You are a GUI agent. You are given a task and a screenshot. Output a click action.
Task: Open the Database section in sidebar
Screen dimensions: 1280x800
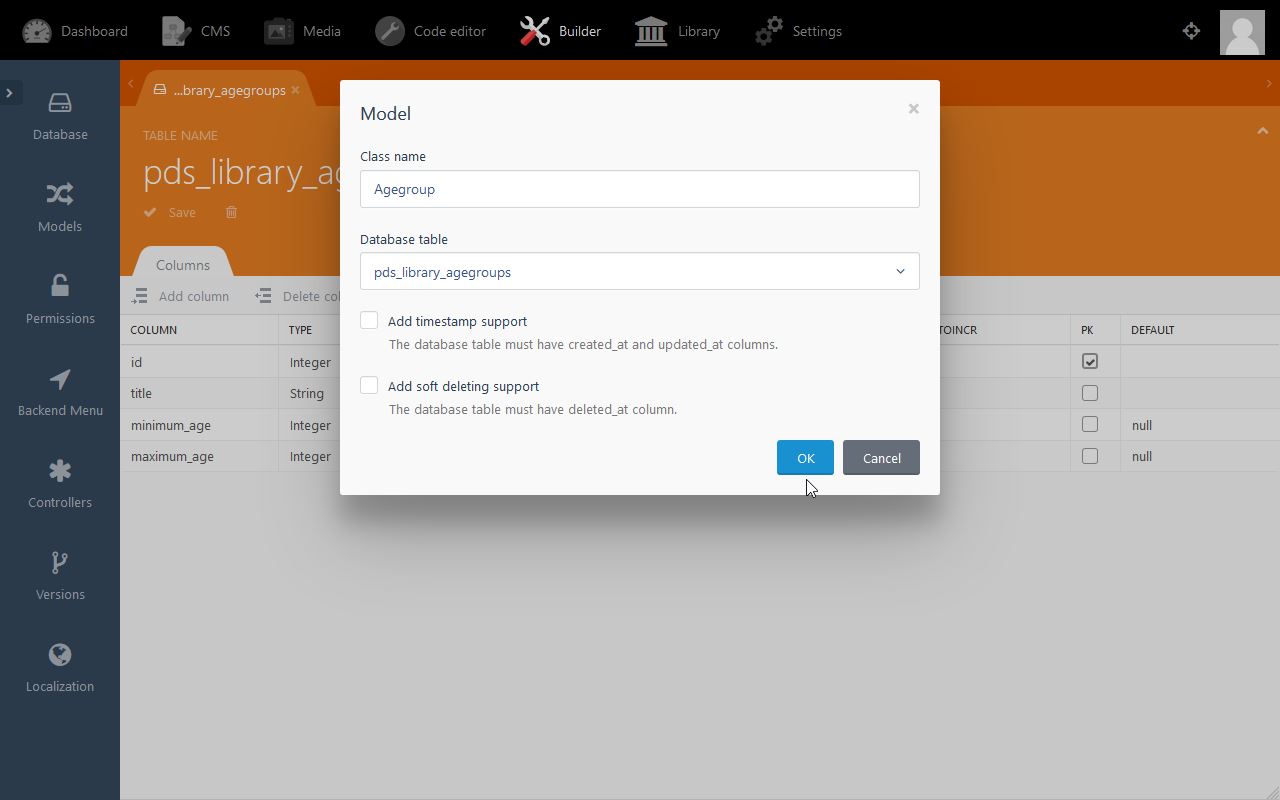[60, 116]
